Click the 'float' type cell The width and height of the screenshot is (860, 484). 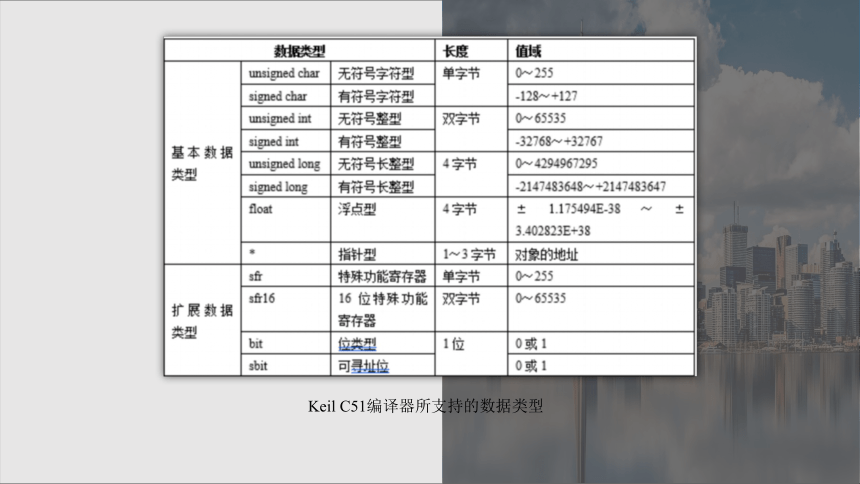coord(286,220)
